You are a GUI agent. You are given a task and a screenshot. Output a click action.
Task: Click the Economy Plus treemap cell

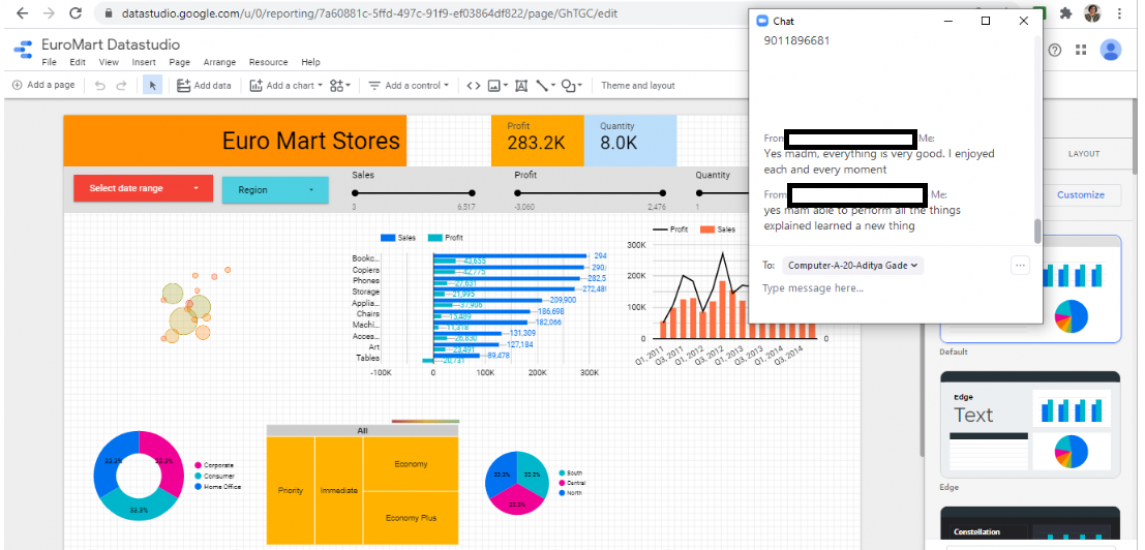(x=411, y=517)
